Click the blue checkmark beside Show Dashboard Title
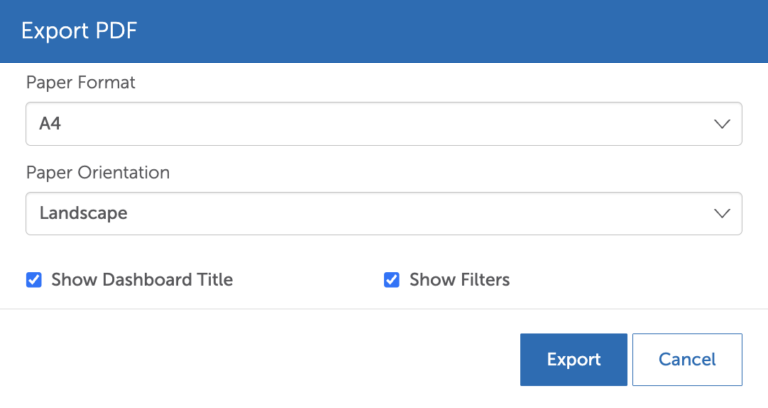Image resolution: width=768 pixels, height=408 pixels. point(34,280)
